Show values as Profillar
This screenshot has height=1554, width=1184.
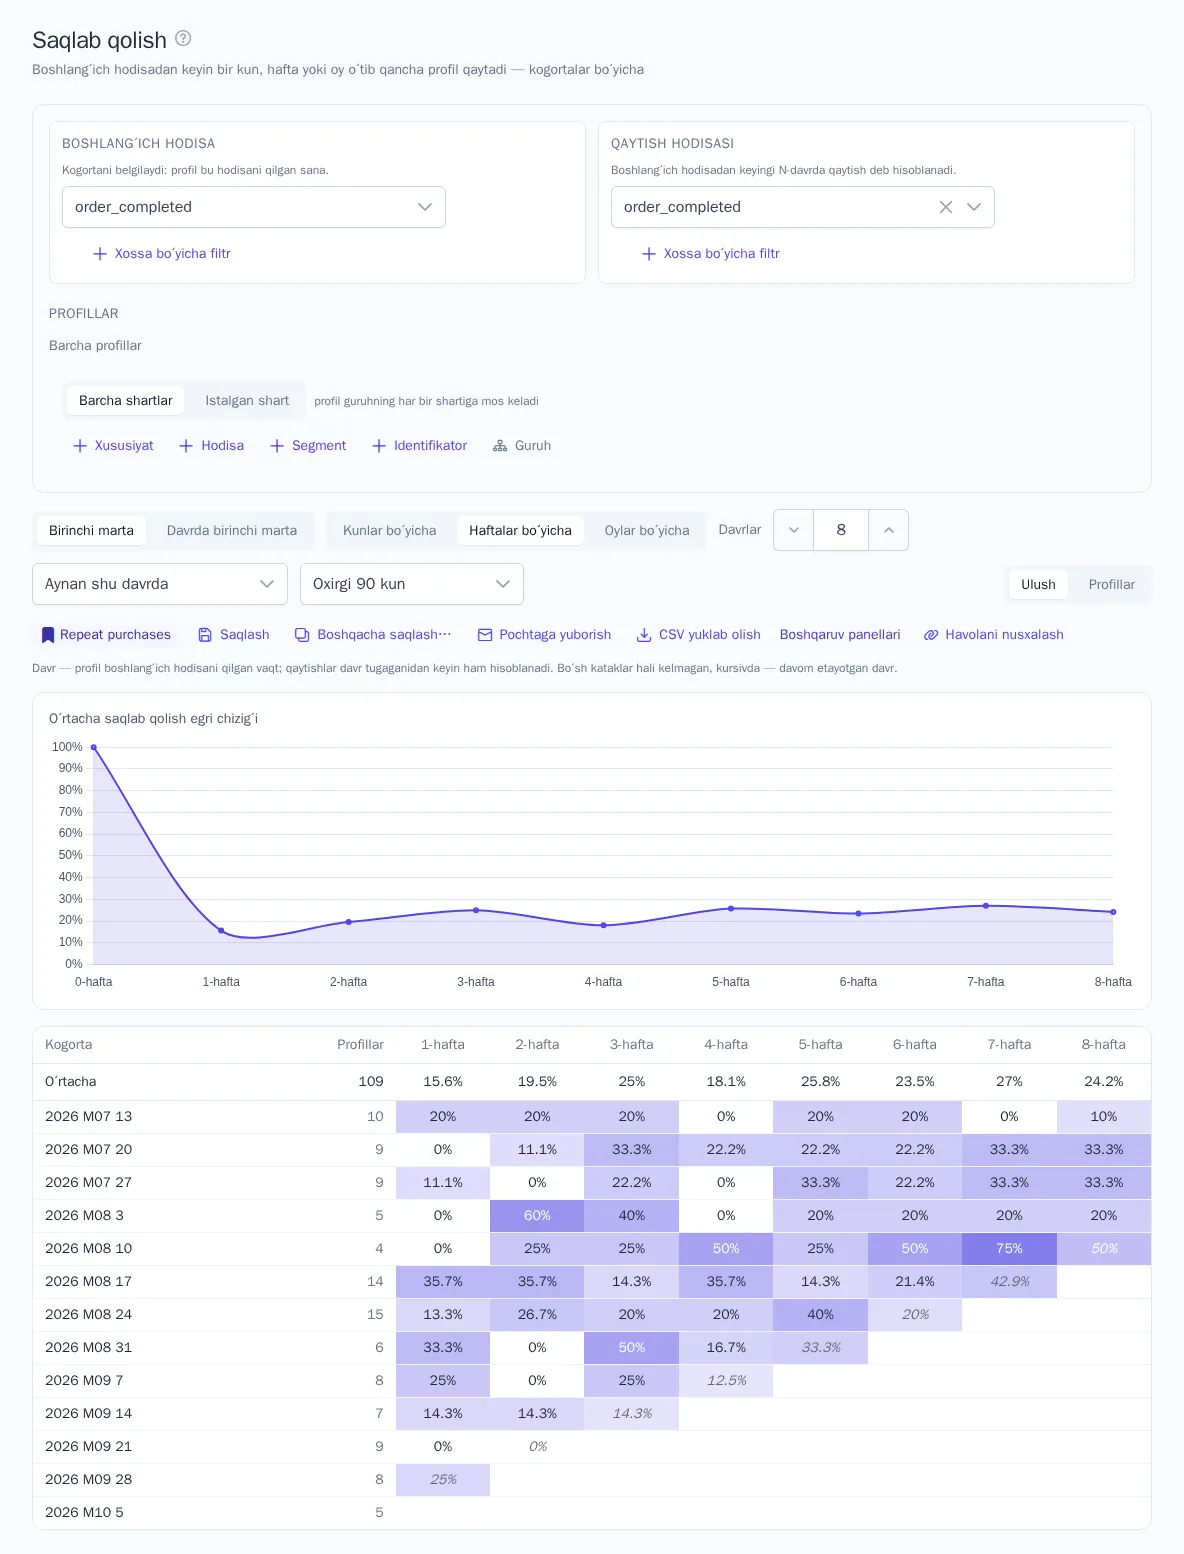point(1112,585)
